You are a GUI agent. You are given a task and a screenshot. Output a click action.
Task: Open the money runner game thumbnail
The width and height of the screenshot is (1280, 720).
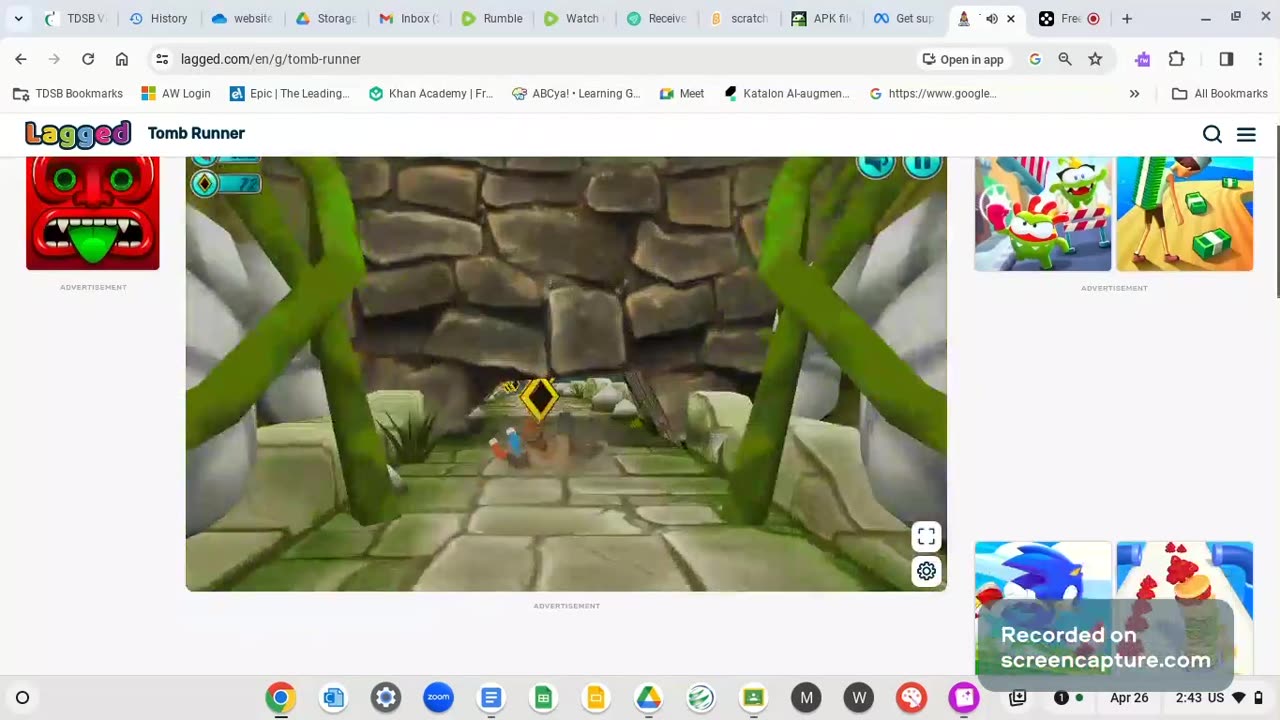pyautogui.click(x=1185, y=213)
